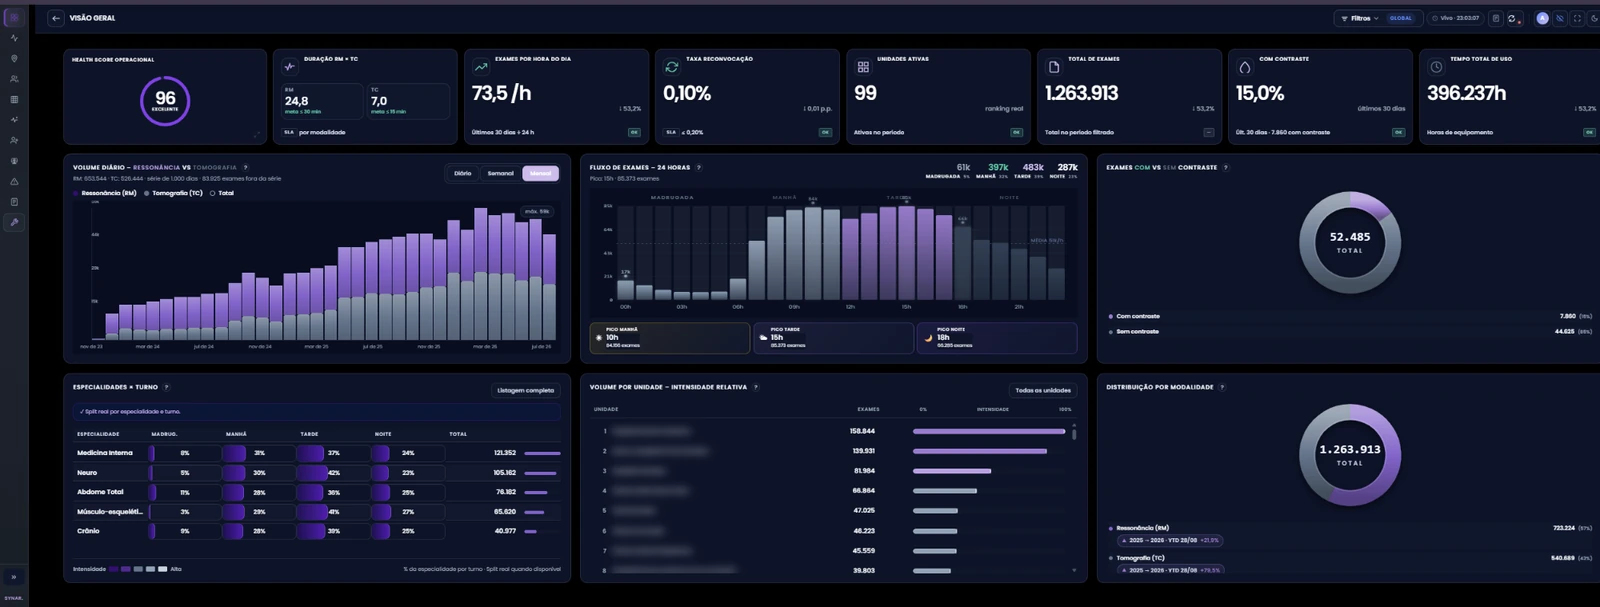The height and width of the screenshot is (607, 1600).
Task: Select Pico Noite 18h card
Action: (x=997, y=337)
